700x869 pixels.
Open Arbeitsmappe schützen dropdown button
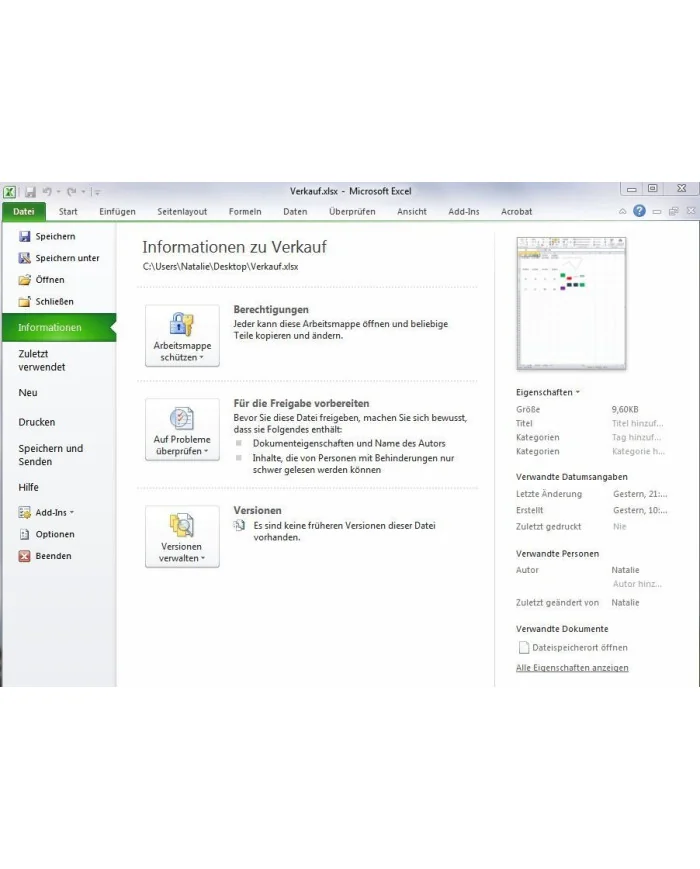[x=182, y=336]
